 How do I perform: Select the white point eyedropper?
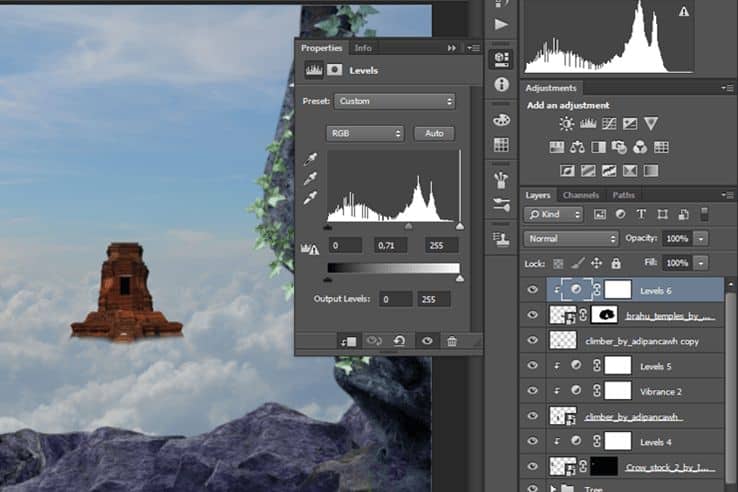point(310,198)
